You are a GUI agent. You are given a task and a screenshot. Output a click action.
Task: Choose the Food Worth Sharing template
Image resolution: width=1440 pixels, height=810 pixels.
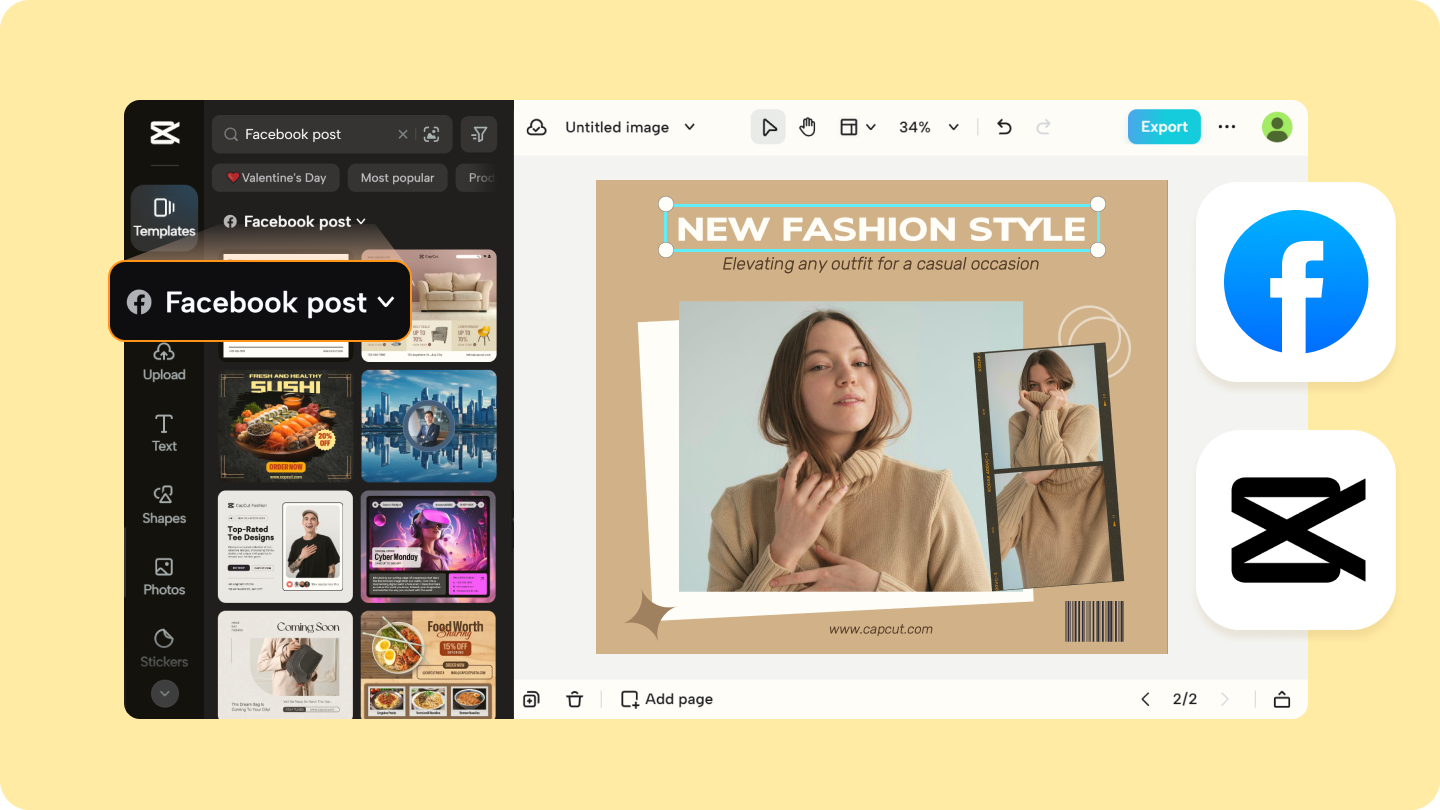tap(429, 664)
